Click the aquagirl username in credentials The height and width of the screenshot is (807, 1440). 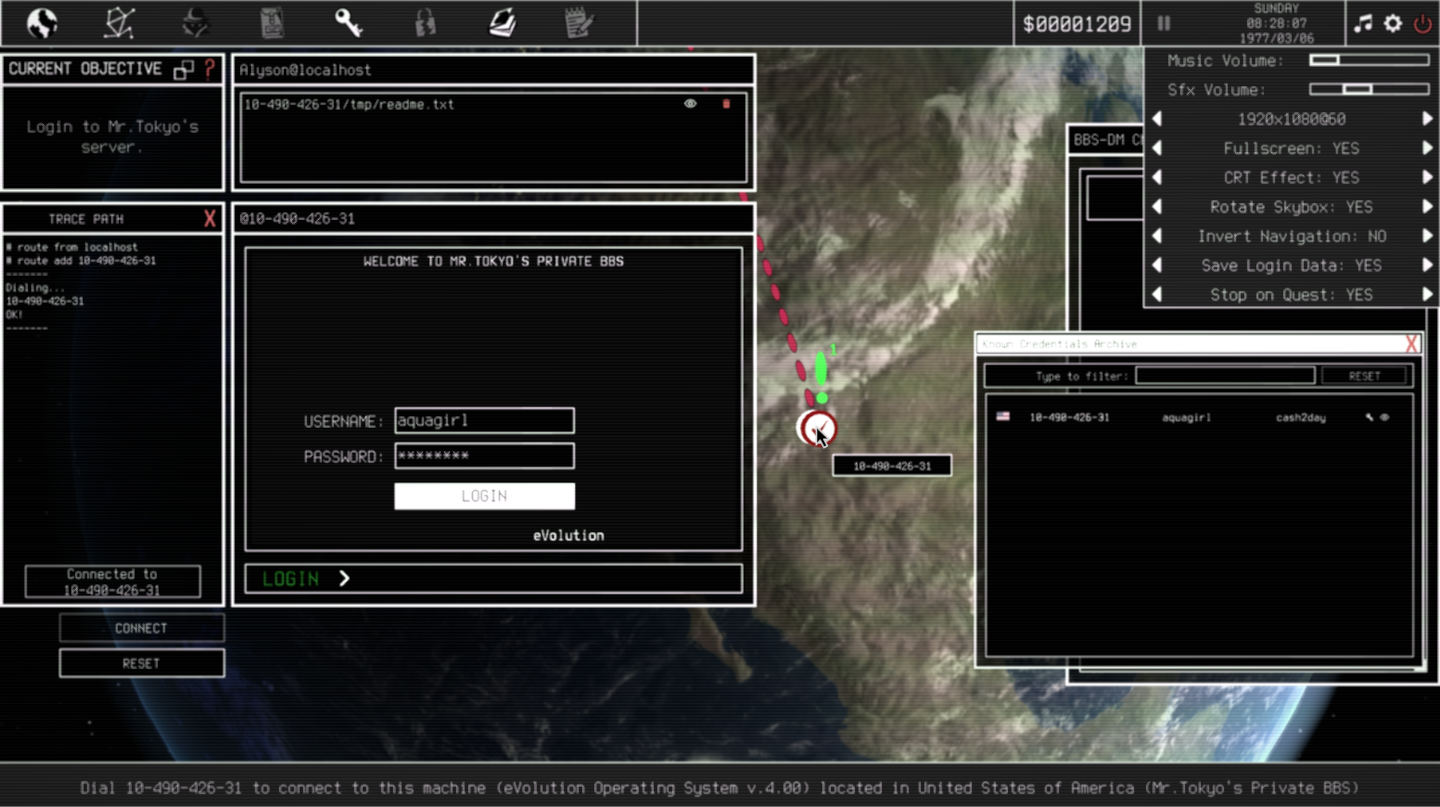(x=1186, y=417)
